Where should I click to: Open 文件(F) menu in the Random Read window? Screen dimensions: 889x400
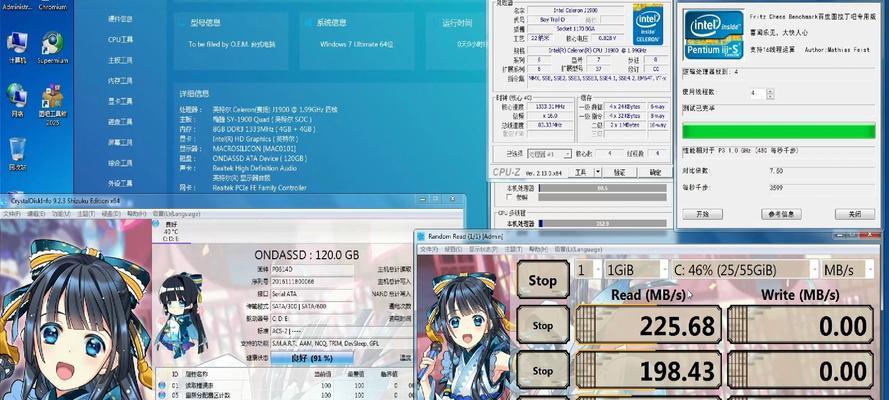[x=429, y=249]
